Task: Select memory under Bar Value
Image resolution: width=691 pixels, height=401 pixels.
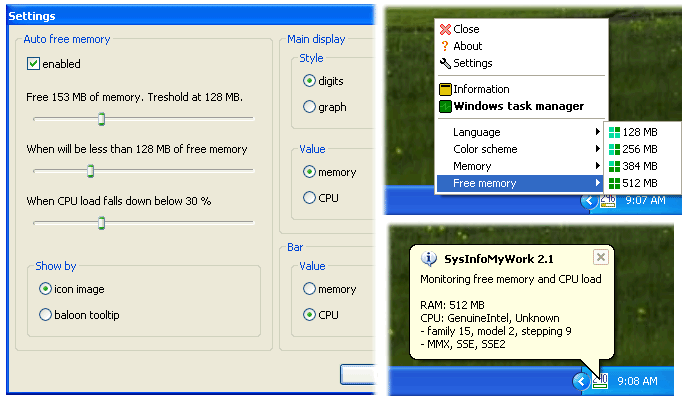Action: 309,289
